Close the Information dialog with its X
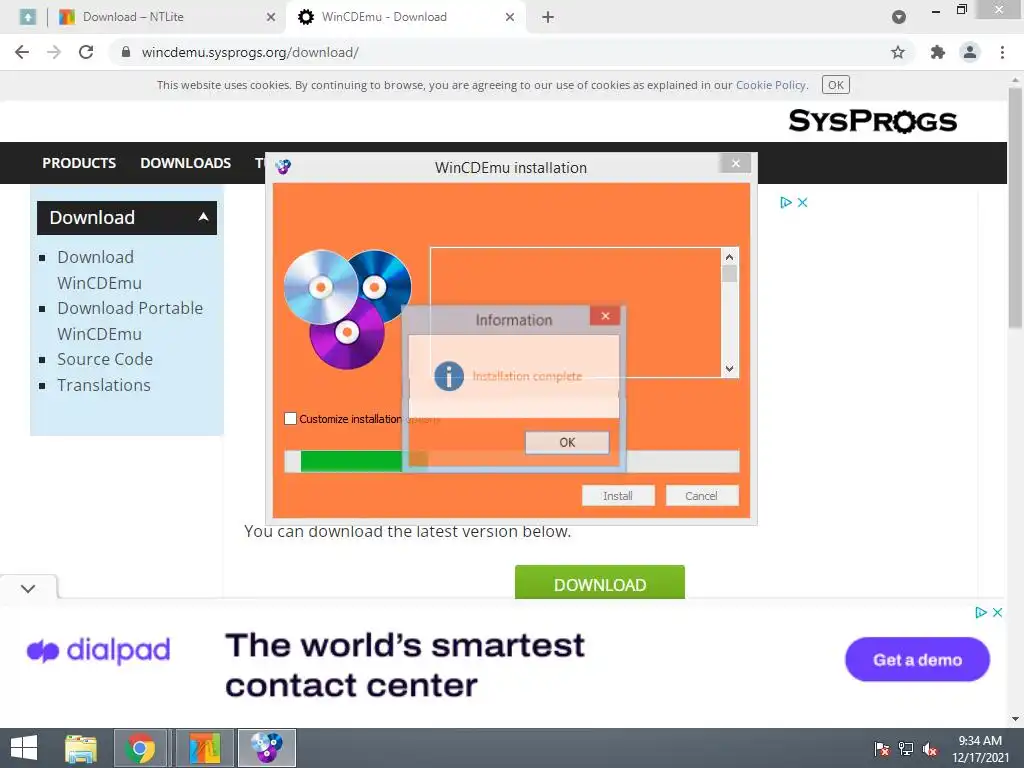1024x768 pixels. 605,316
